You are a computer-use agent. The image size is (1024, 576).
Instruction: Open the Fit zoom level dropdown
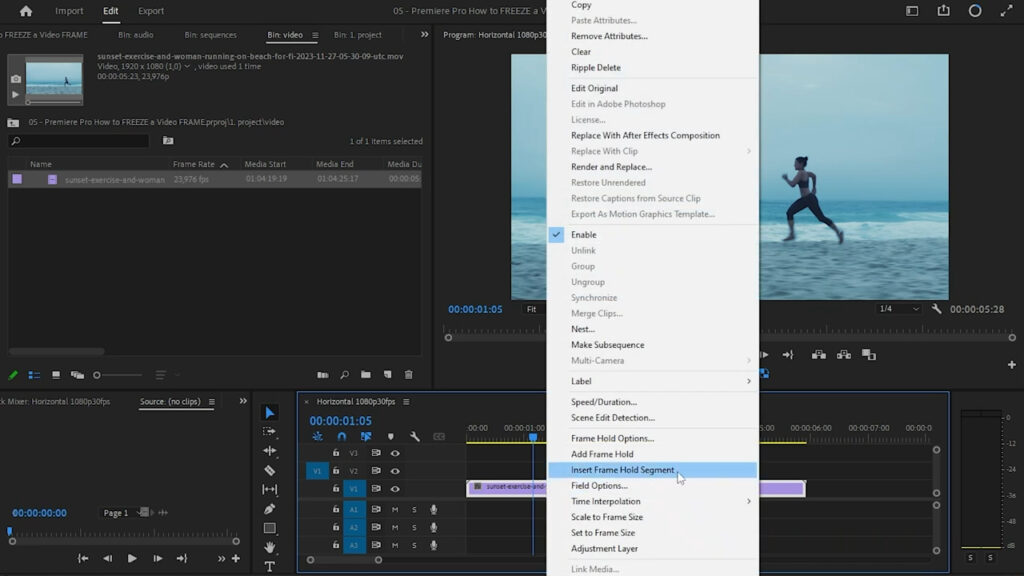(536, 309)
